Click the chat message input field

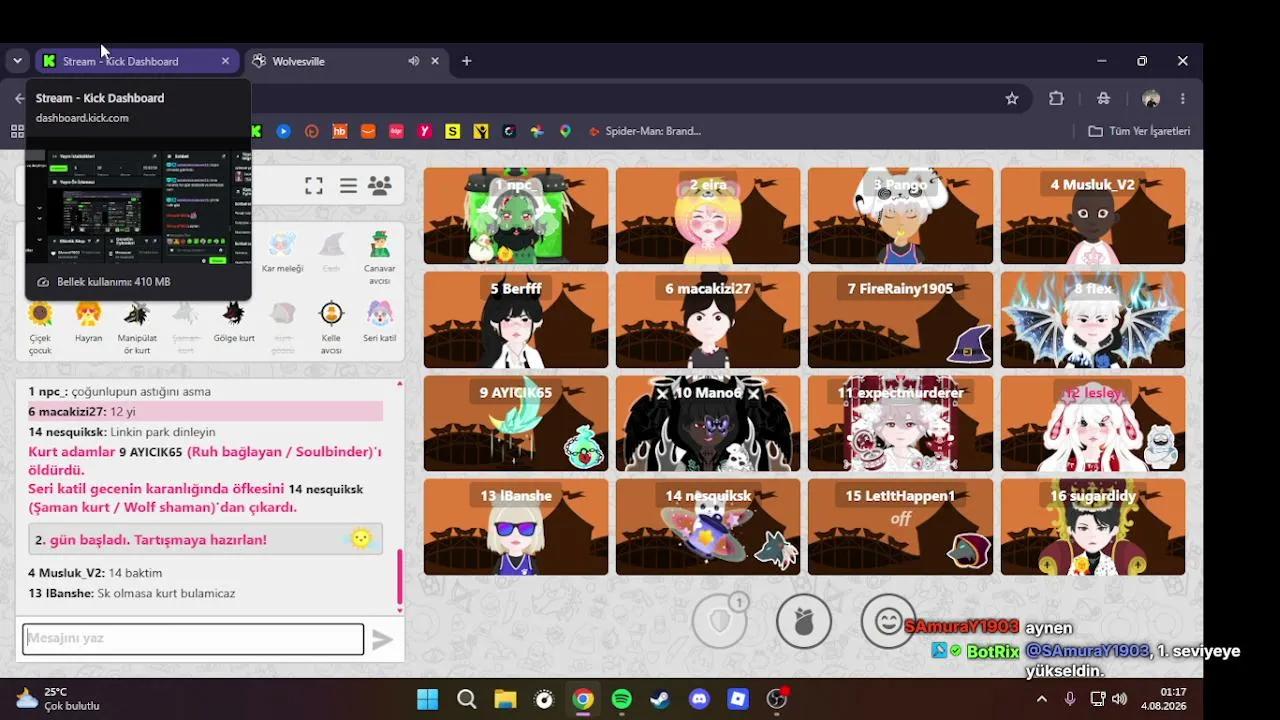pyautogui.click(x=193, y=639)
